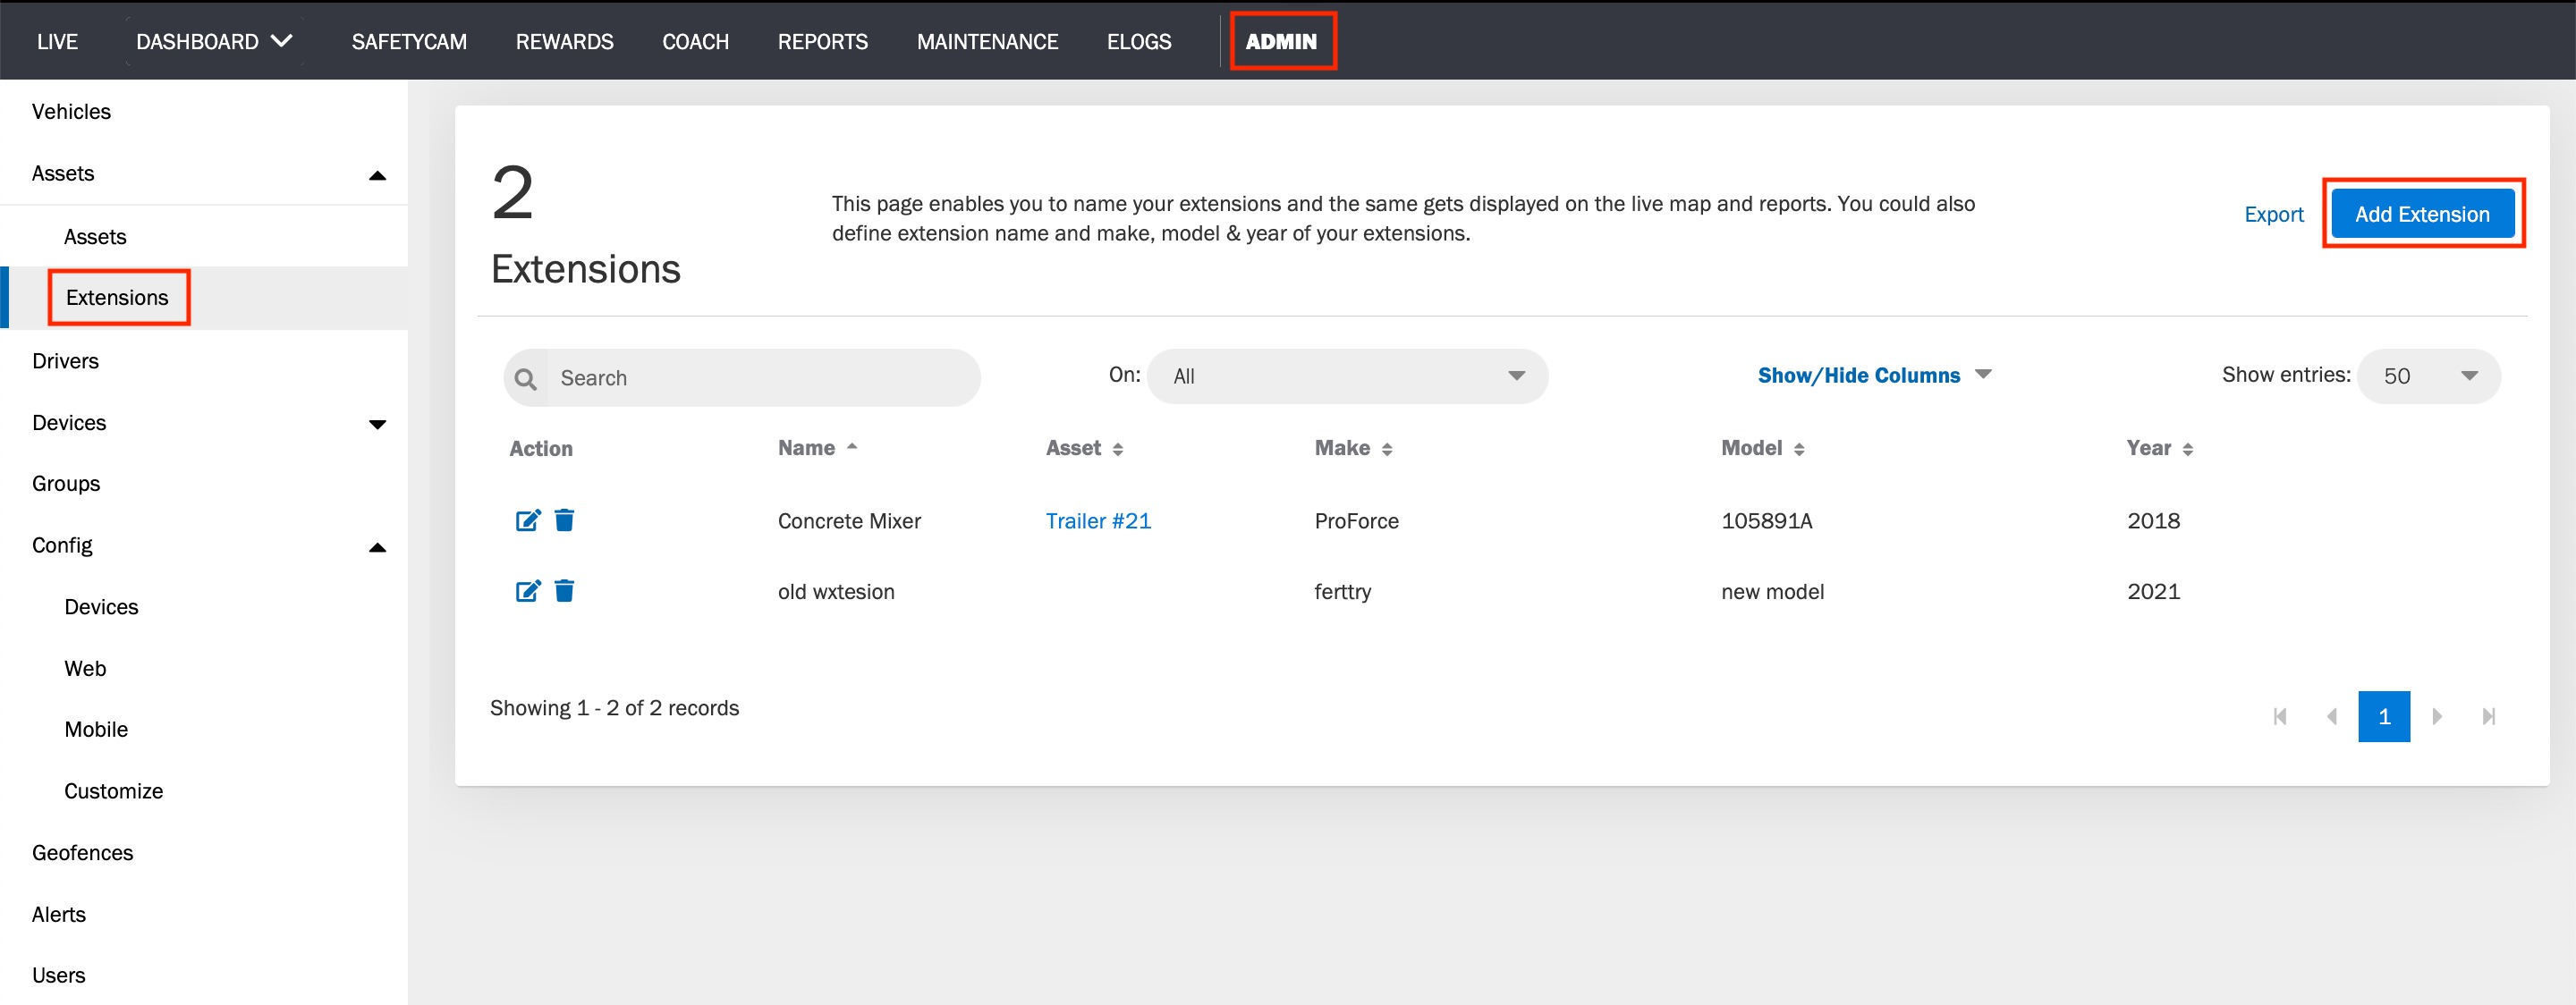Go to the next page of records
This screenshot has height=1005, width=2576.
pyautogui.click(x=2437, y=716)
